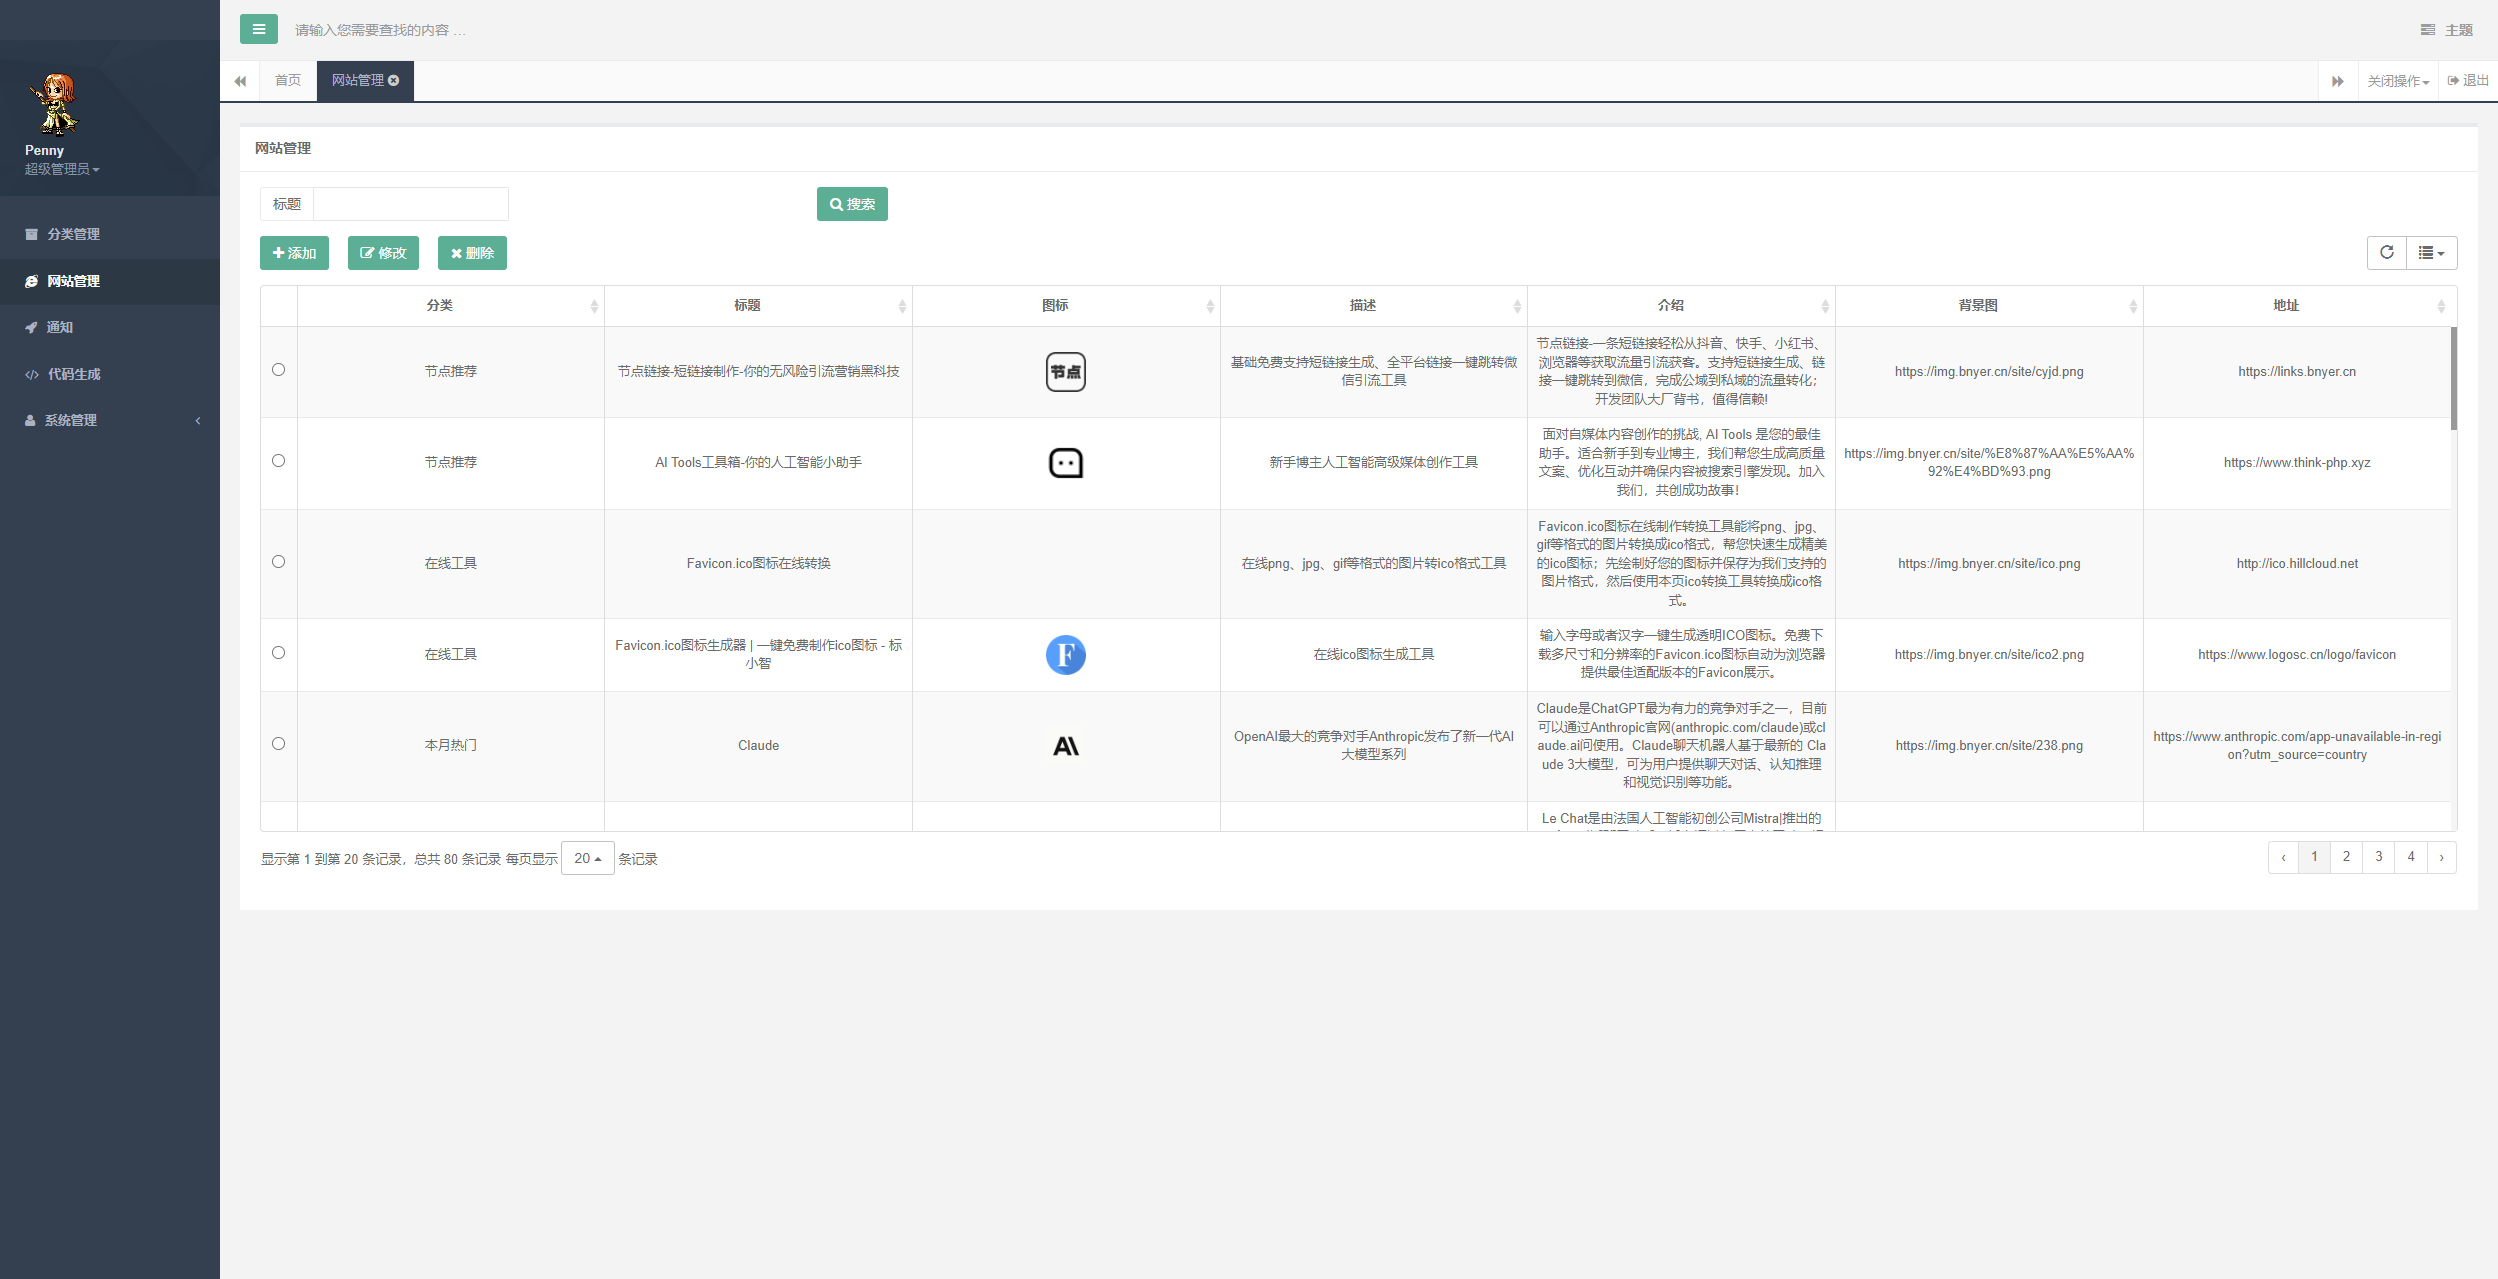
Task: Select radio for AI Tools工具箱 row
Action: 278,461
